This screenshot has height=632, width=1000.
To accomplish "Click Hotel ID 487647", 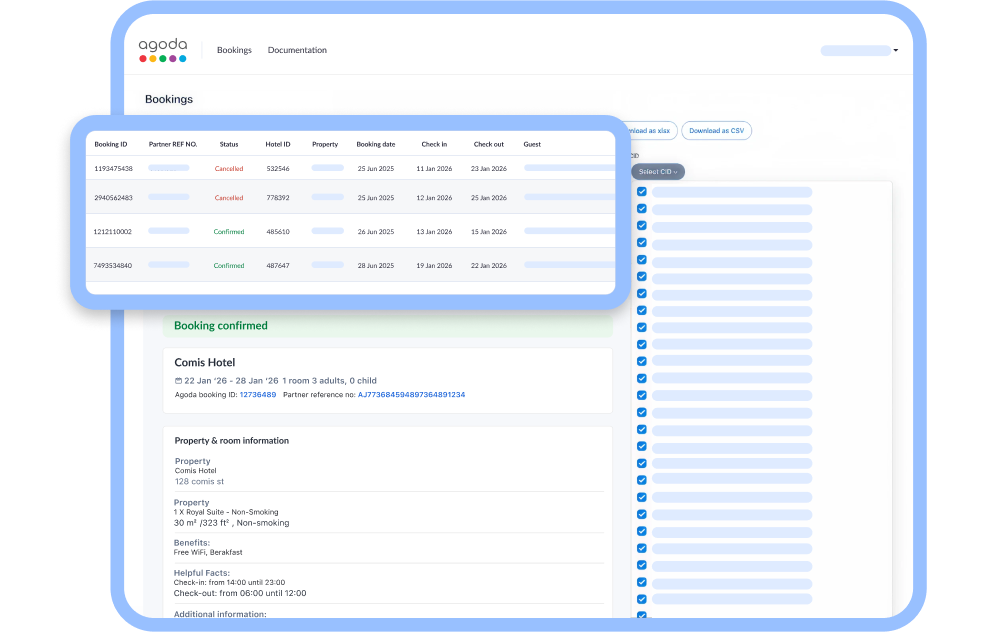I will [x=278, y=265].
